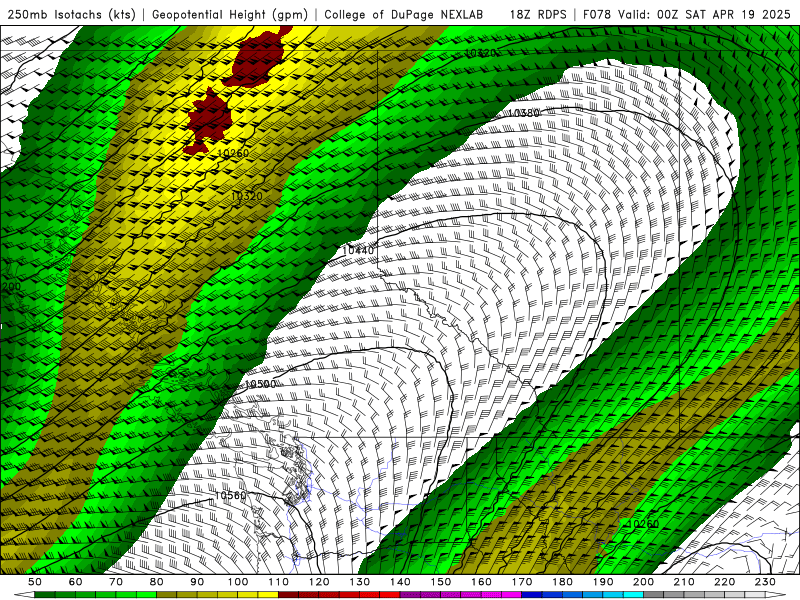The width and height of the screenshot is (800, 600).
Task: Click the dark green colorbar swatch right of 50
Action: (x=45, y=595)
